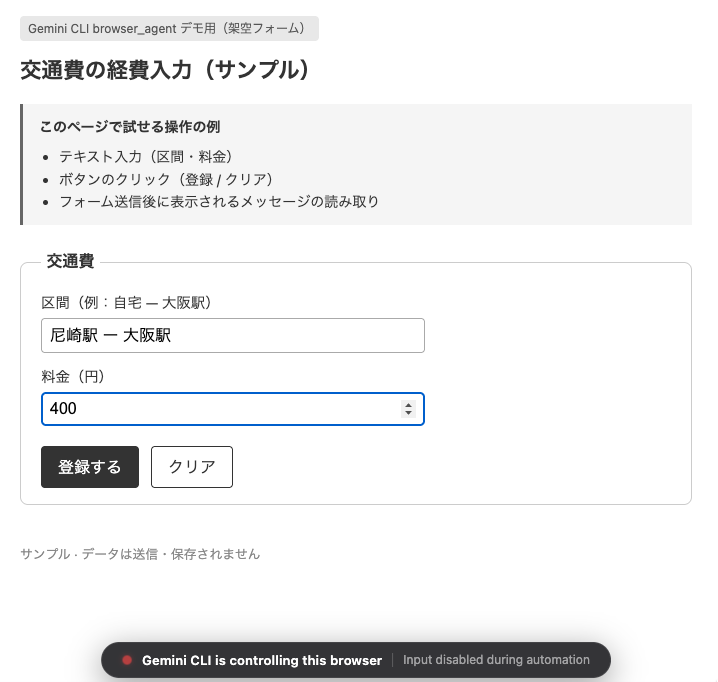The image size is (718, 682).
Task: Click the サンプル · データは送信・保存されません footer note
Action: pyautogui.click(x=140, y=553)
